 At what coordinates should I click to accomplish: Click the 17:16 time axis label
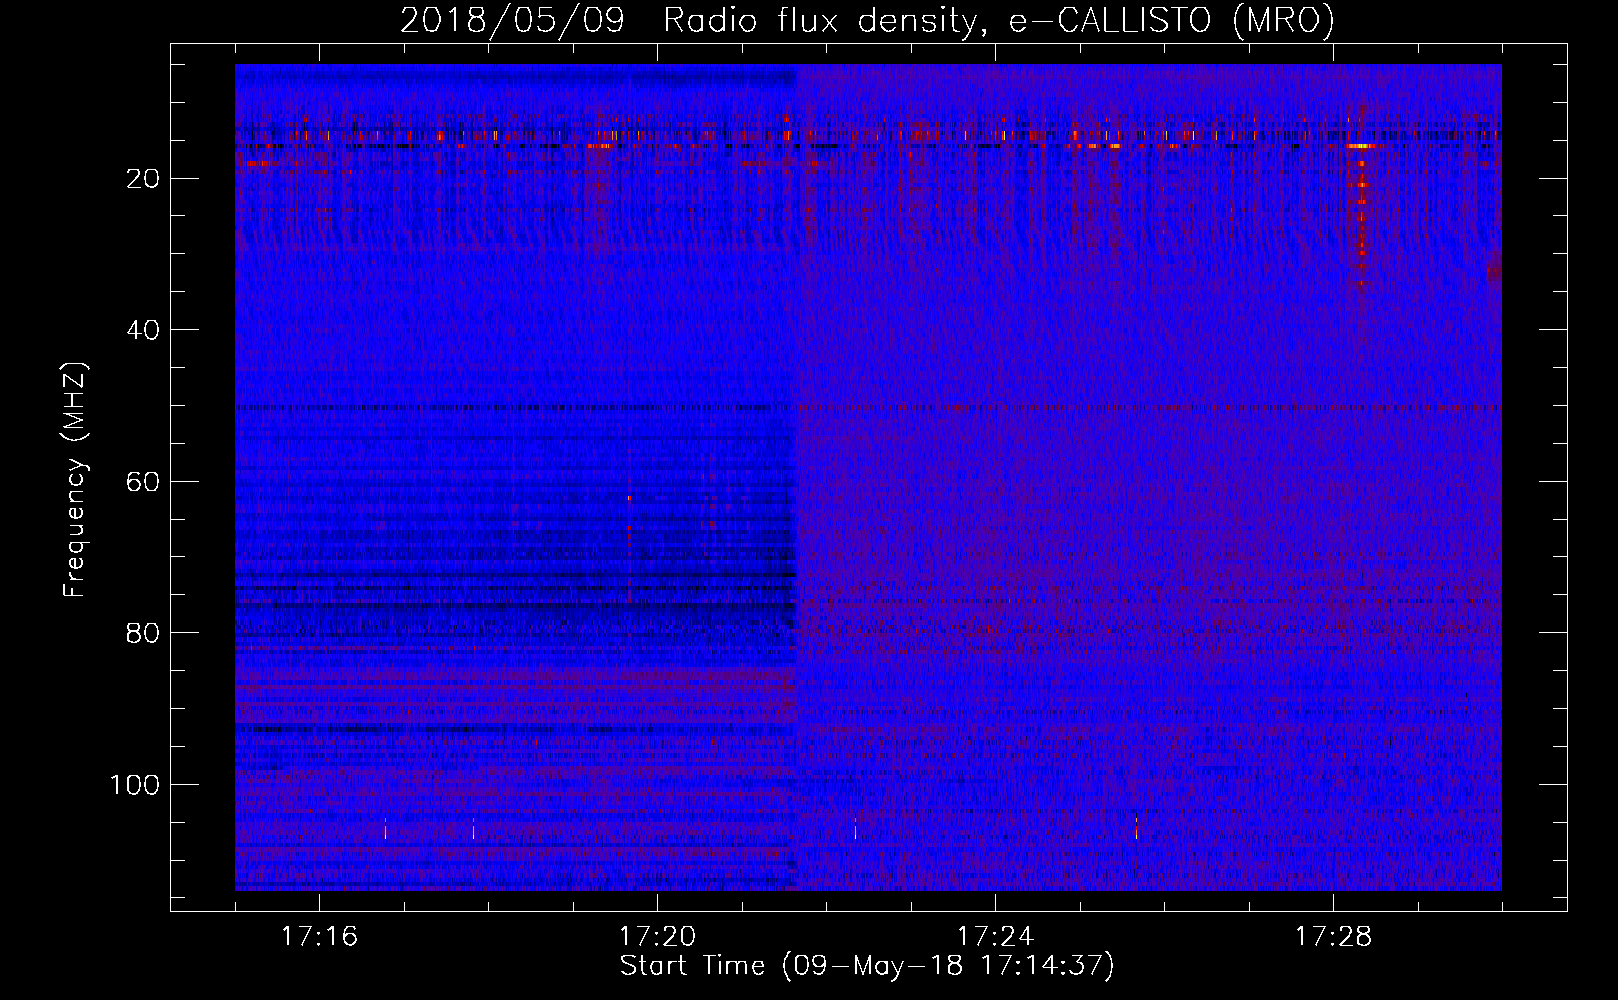tap(319, 937)
